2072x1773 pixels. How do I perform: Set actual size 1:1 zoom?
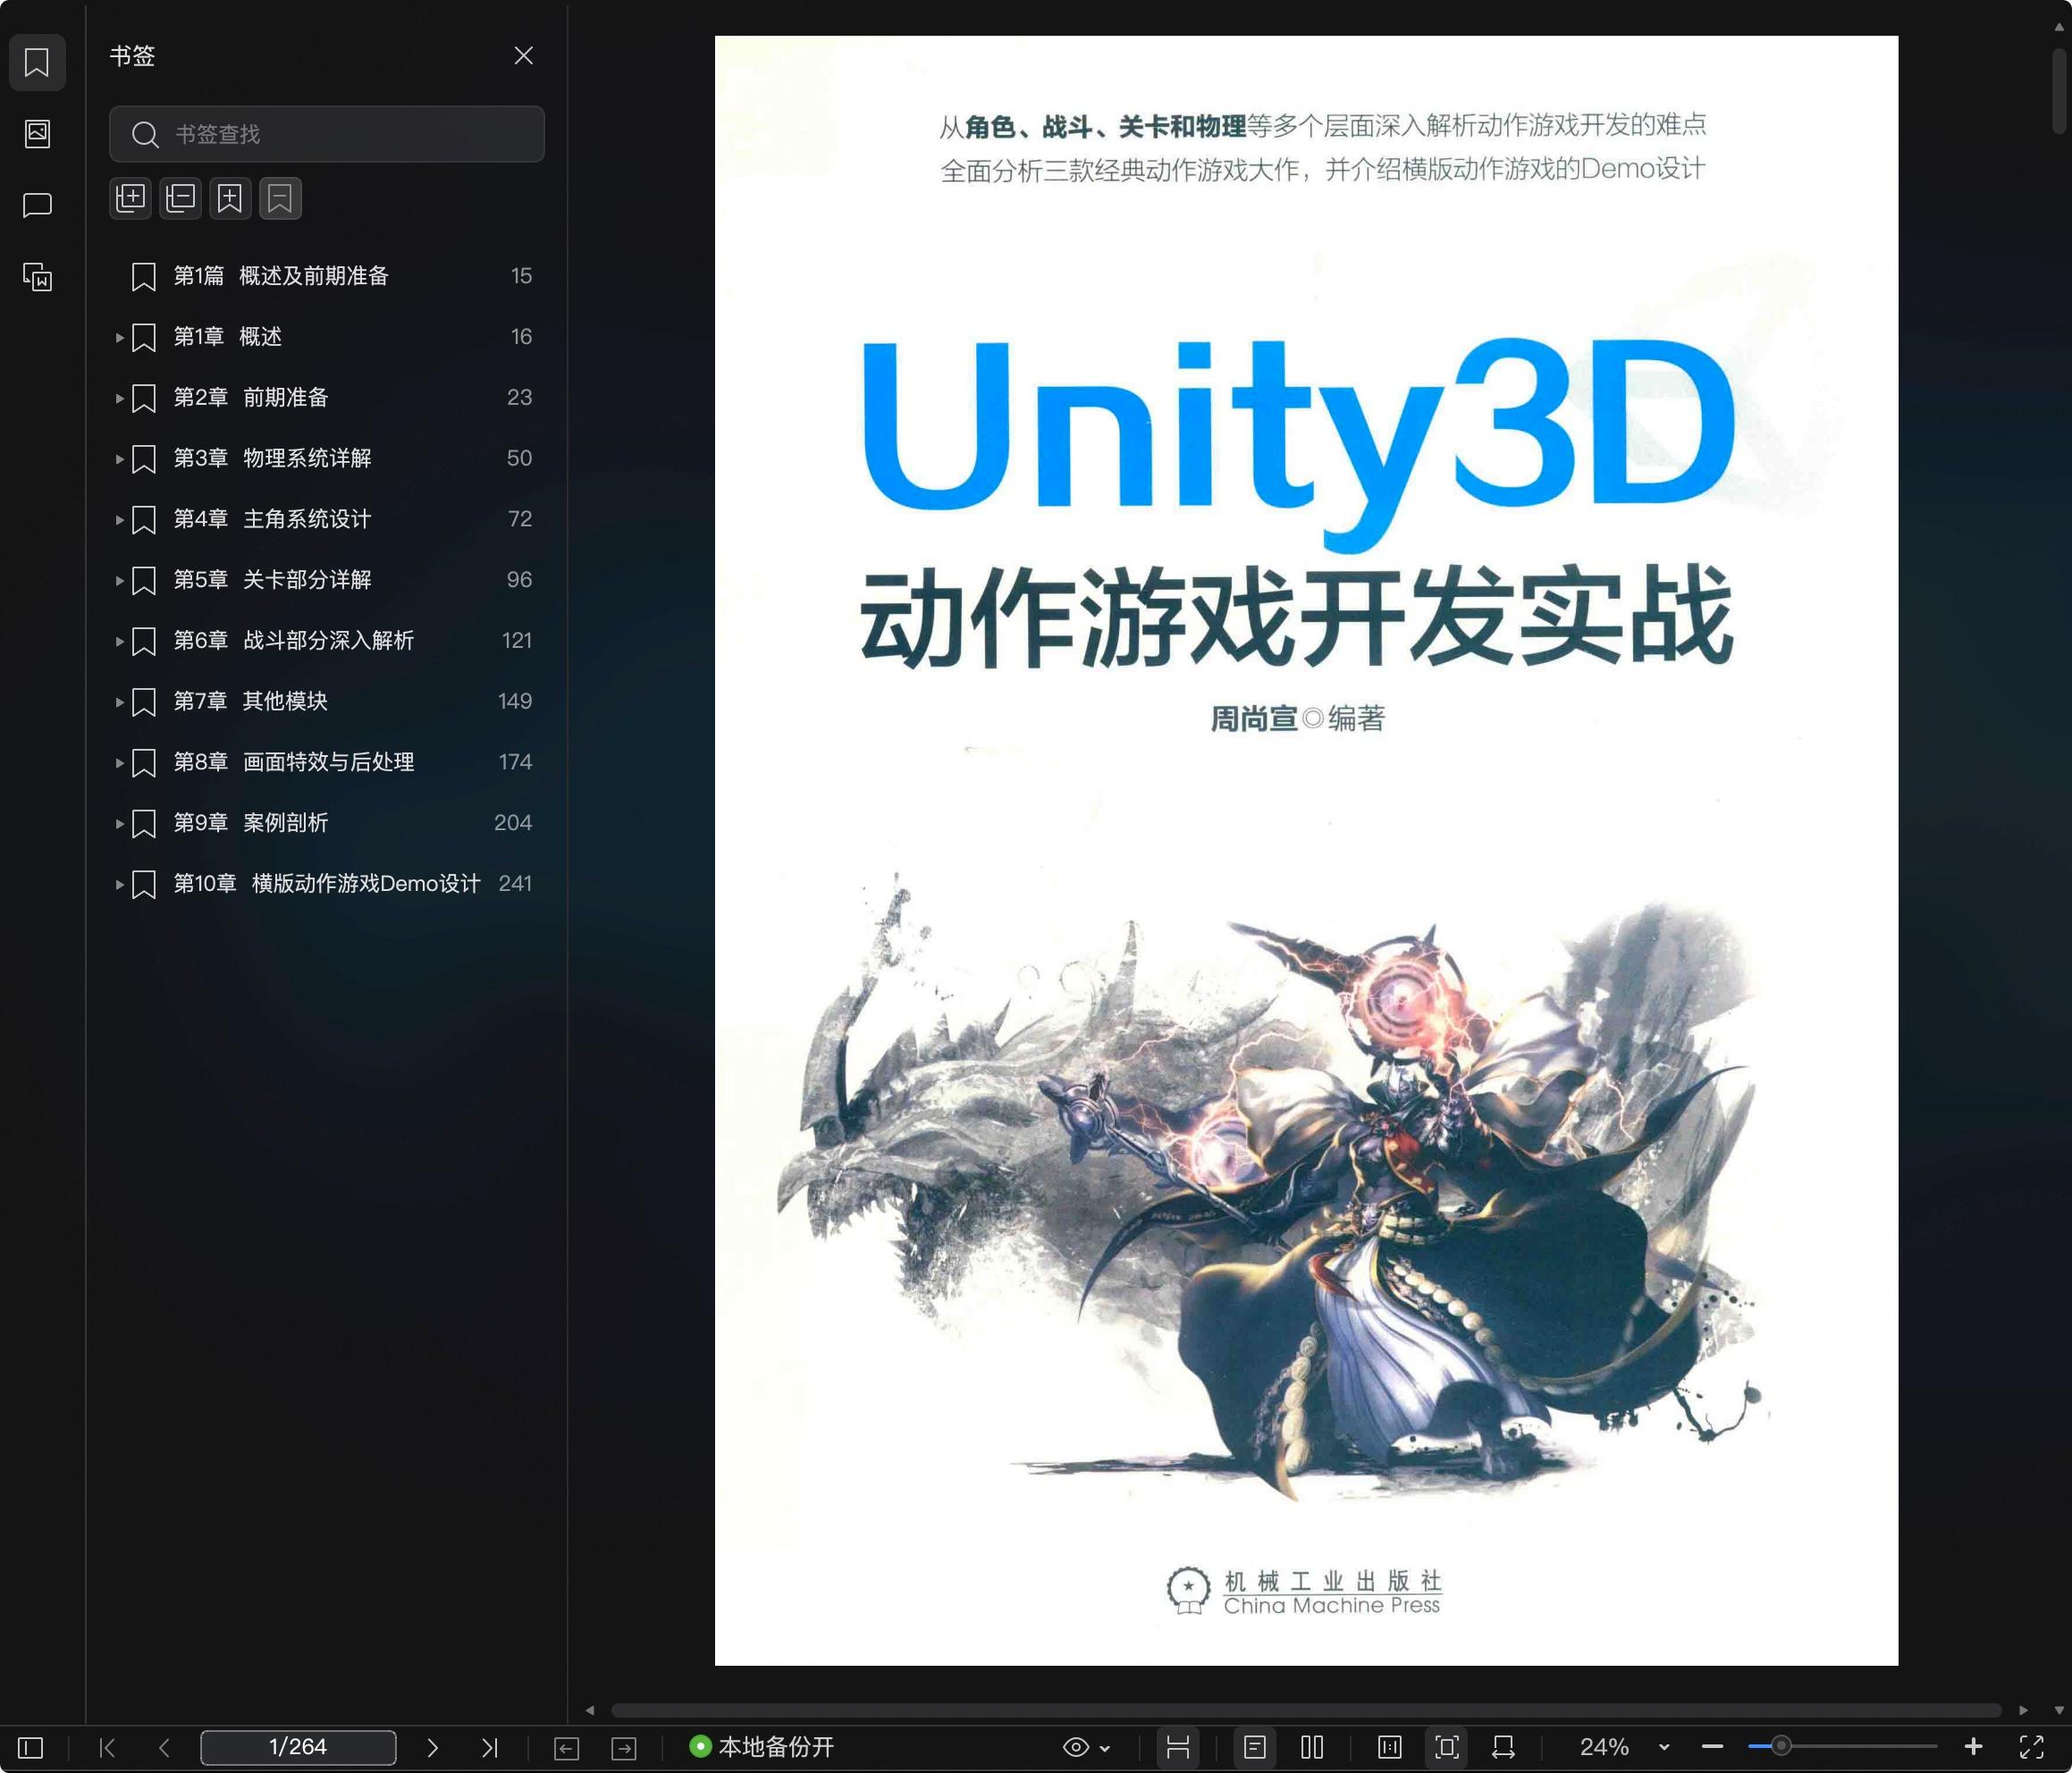pos(1390,1747)
